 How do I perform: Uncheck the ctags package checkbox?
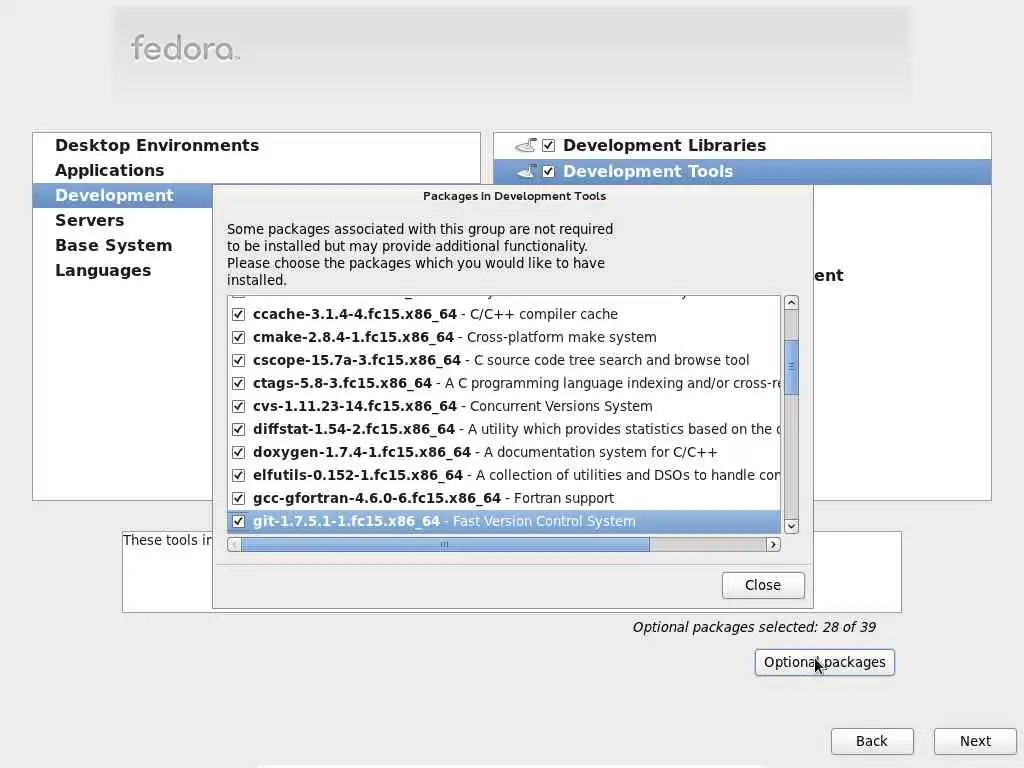238,383
